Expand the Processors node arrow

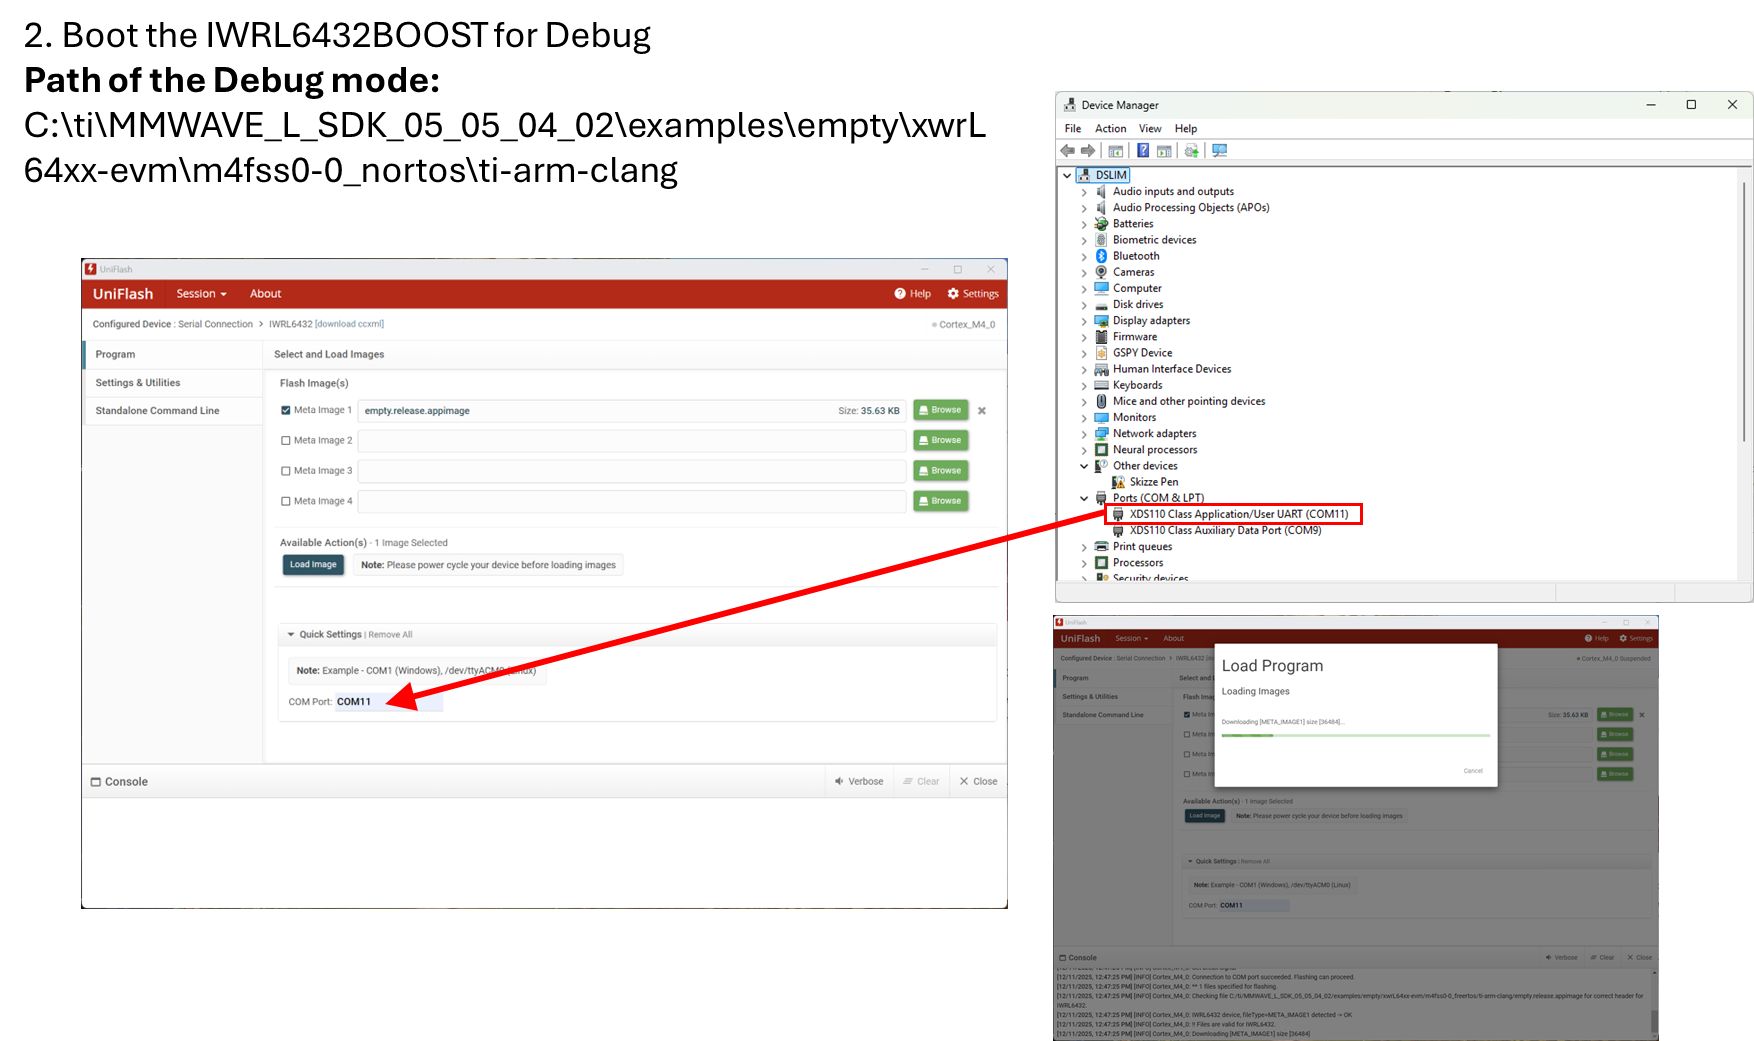[x=1084, y=563]
